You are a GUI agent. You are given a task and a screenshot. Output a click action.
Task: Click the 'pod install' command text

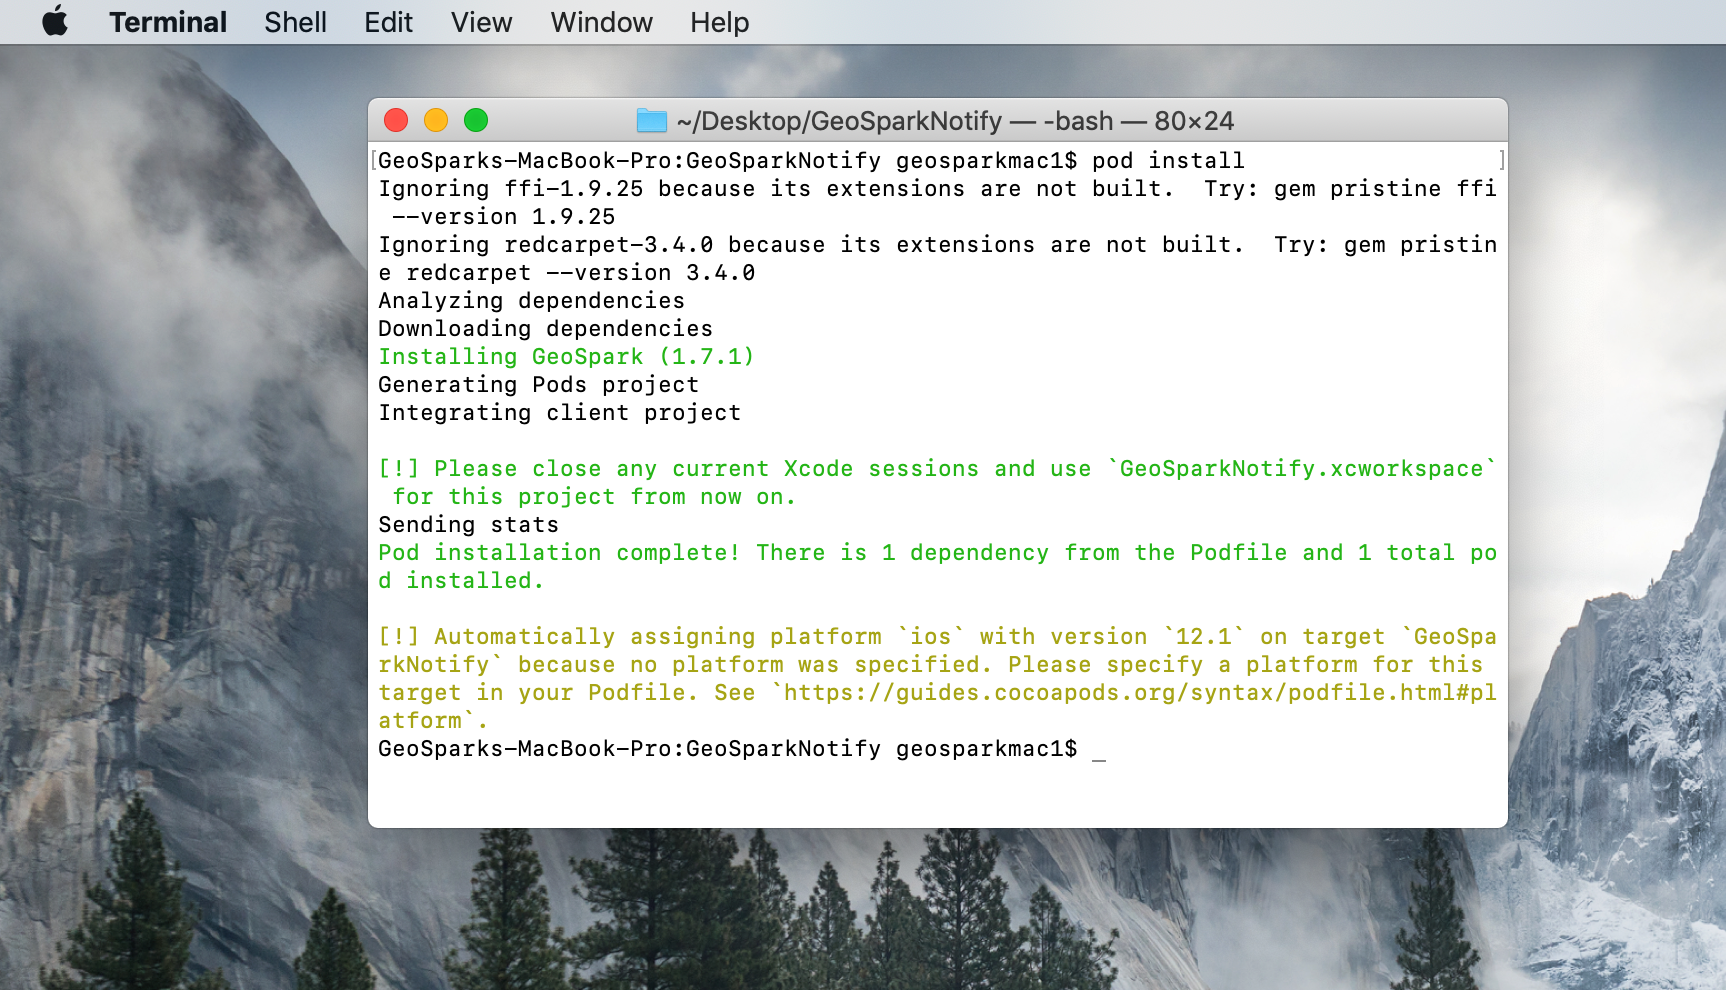1168,161
